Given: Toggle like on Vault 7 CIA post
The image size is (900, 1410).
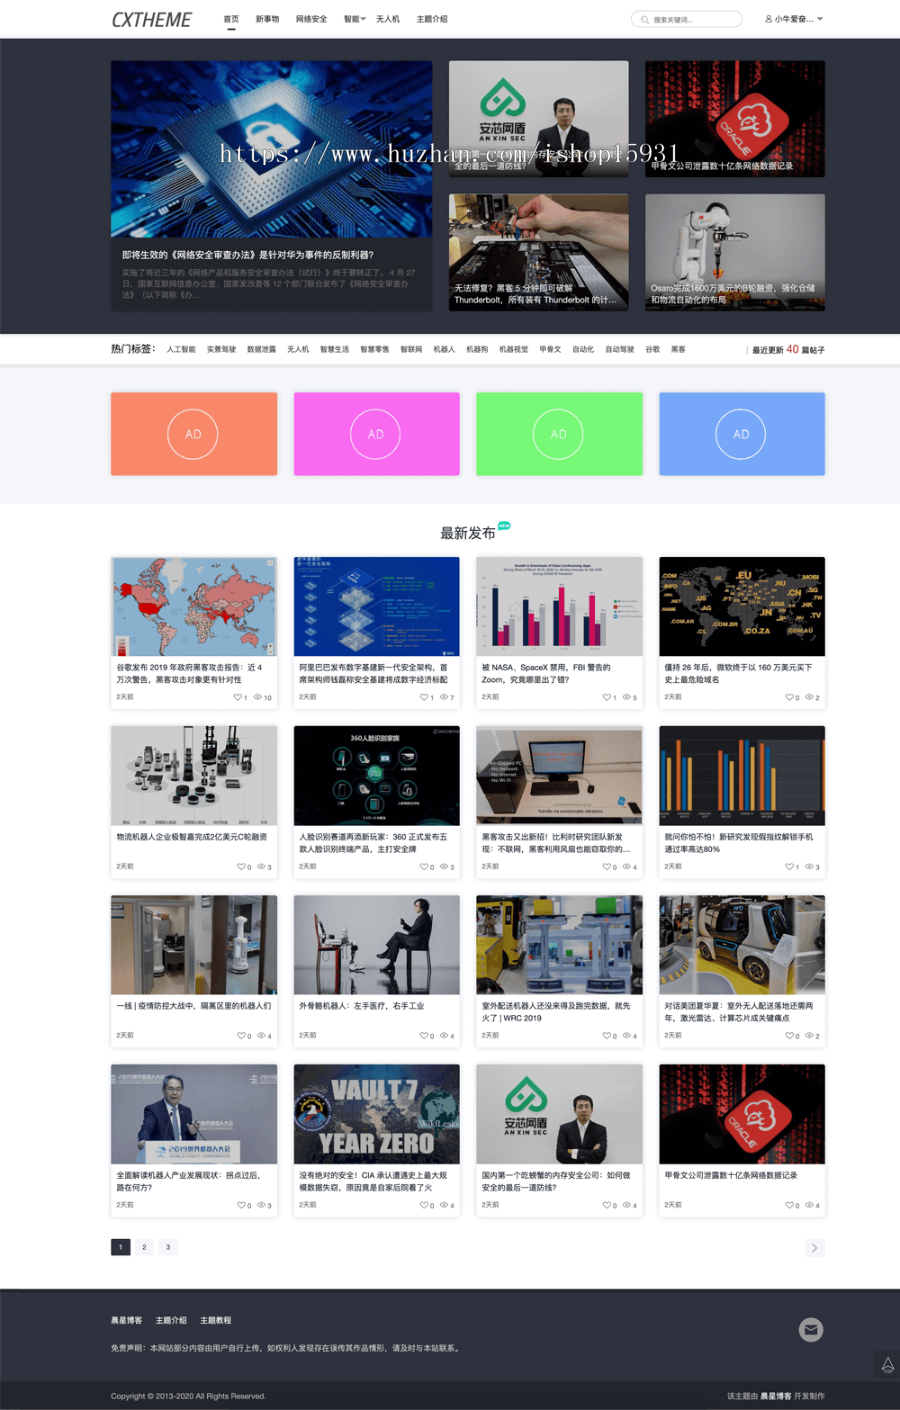Looking at the screenshot, I should (x=423, y=1205).
